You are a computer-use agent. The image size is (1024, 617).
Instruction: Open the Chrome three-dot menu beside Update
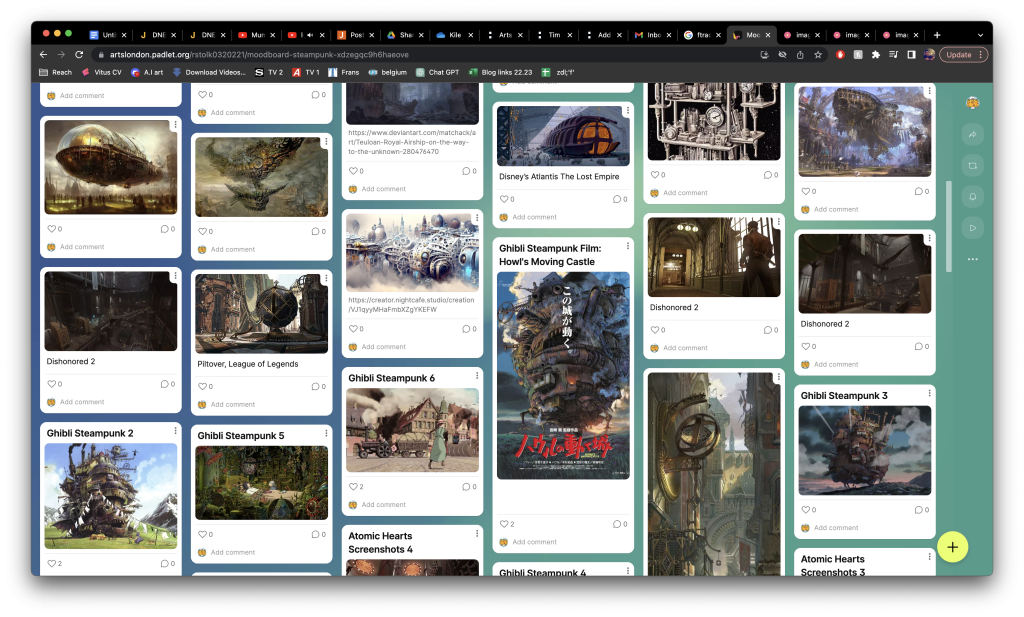click(x=980, y=55)
